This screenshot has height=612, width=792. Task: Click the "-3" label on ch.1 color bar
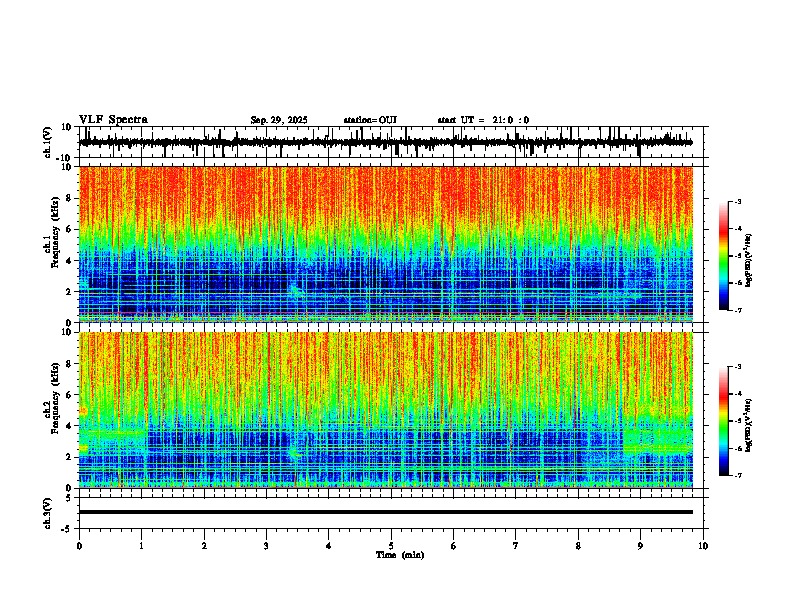pyautogui.click(x=738, y=201)
